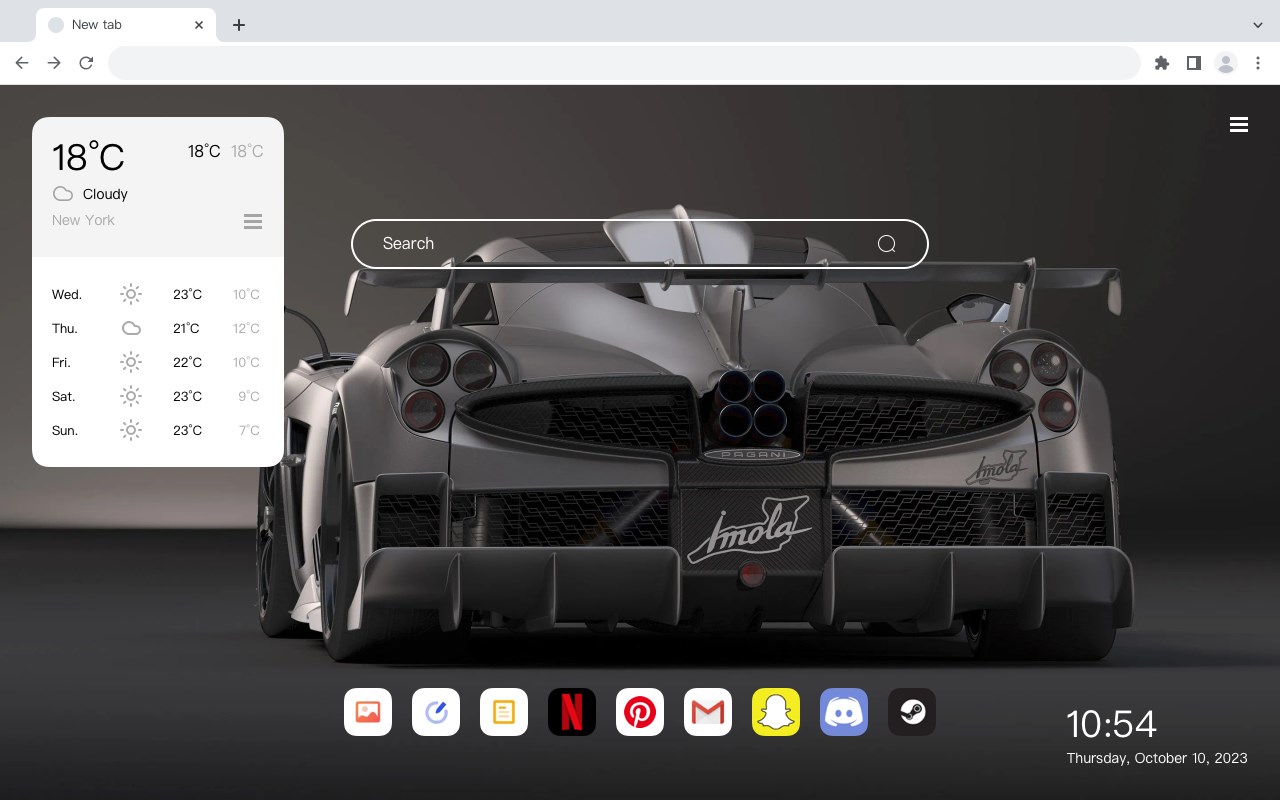Select the Wed. forecast row label
Viewport: 1280px width, 800px height.
[67, 295]
